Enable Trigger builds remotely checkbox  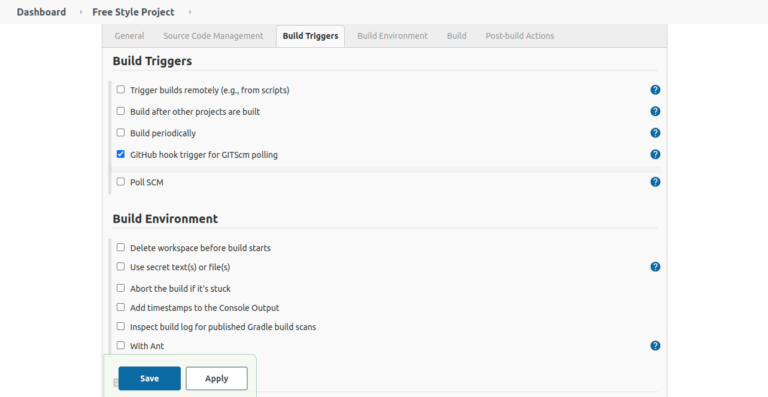tap(120, 90)
